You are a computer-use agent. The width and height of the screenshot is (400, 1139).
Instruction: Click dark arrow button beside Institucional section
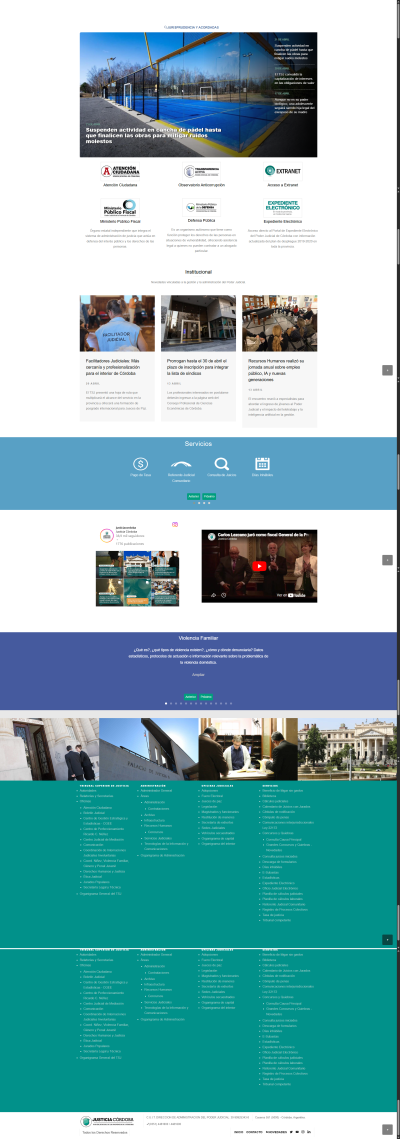coord(388,370)
